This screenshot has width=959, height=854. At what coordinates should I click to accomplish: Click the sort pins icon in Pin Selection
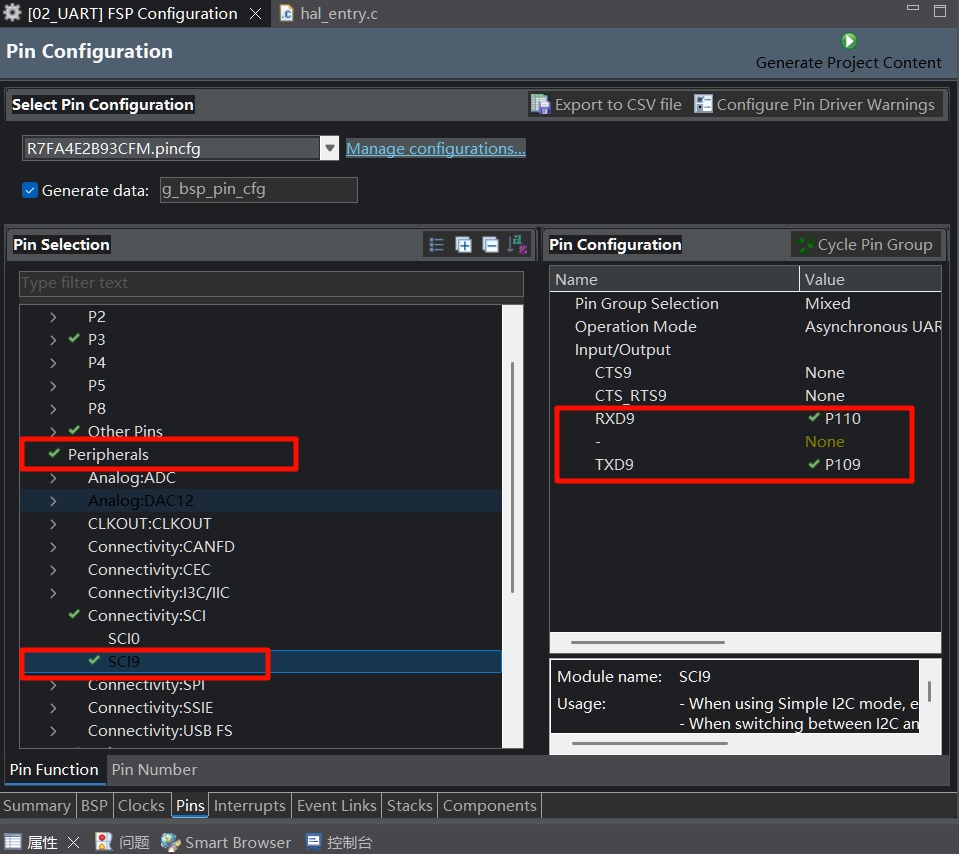pos(517,245)
